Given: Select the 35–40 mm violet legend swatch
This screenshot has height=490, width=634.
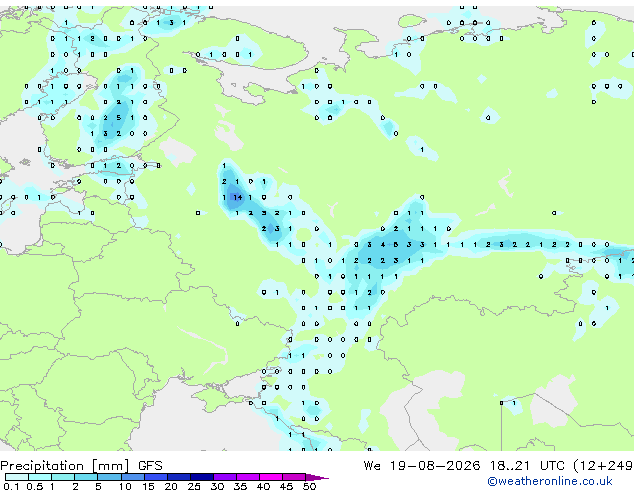Looking at the screenshot, I should (247, 477).
